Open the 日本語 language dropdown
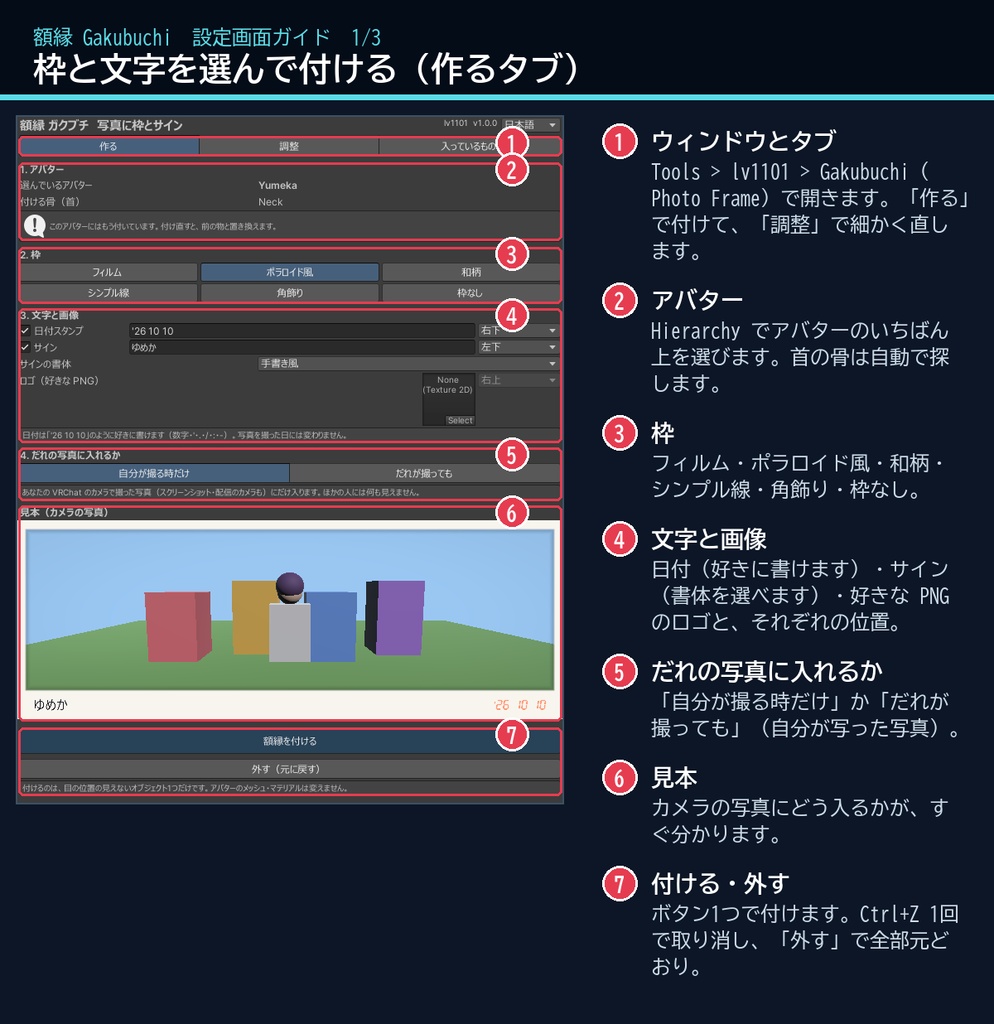This screenshot has height=1024, width=994. [530, 124]
